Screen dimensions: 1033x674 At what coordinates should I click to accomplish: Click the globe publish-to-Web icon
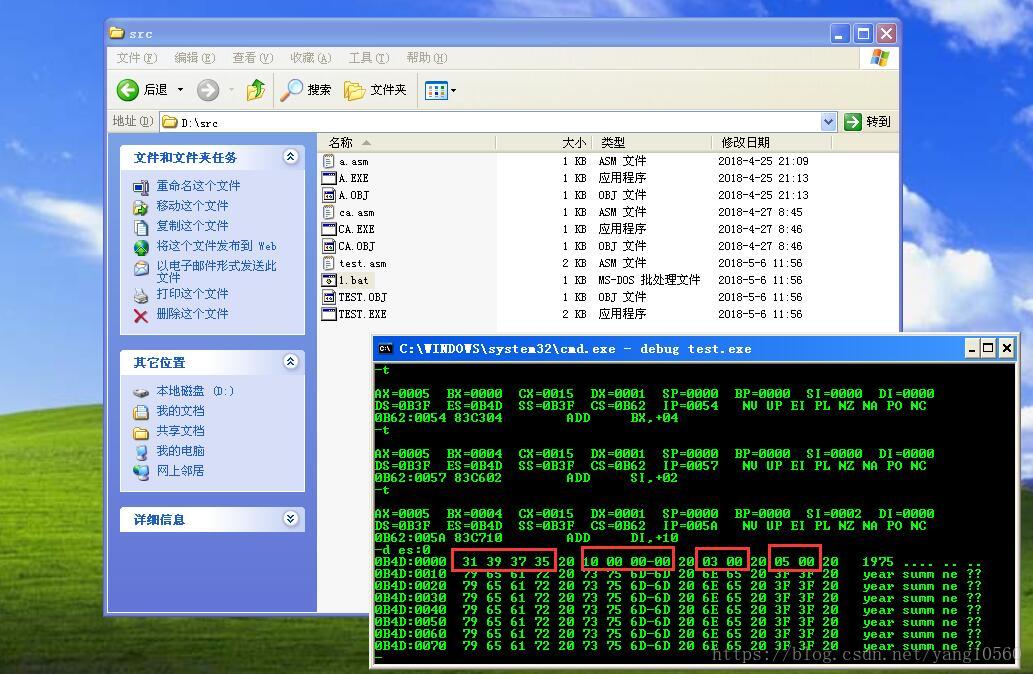tap(141, 248)
